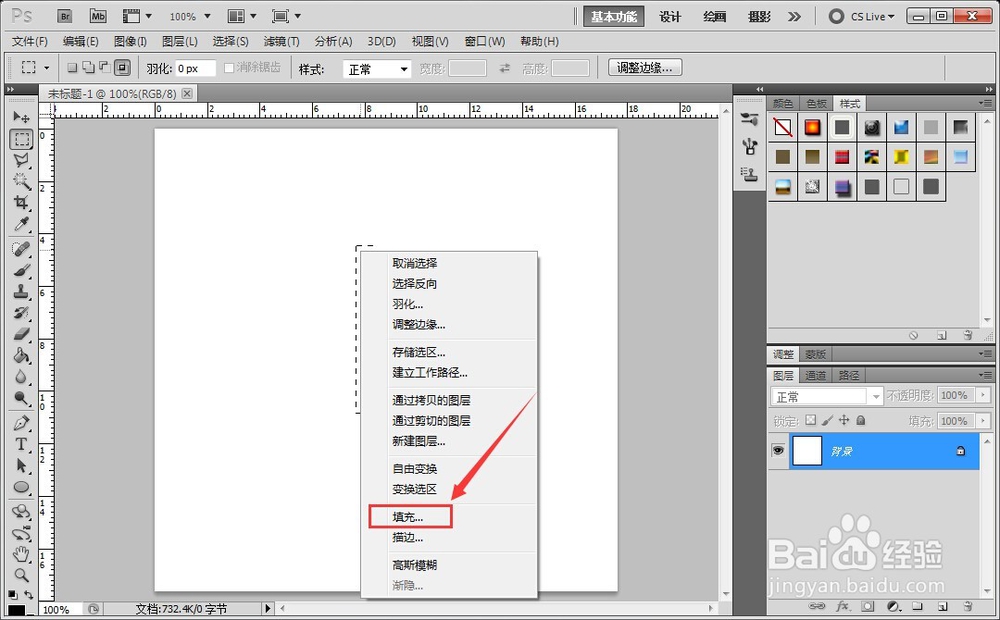This screenshot has width=1000, height=620.
Task: Switch to the 摄影 Photography workspace
Action: [759, 17]
